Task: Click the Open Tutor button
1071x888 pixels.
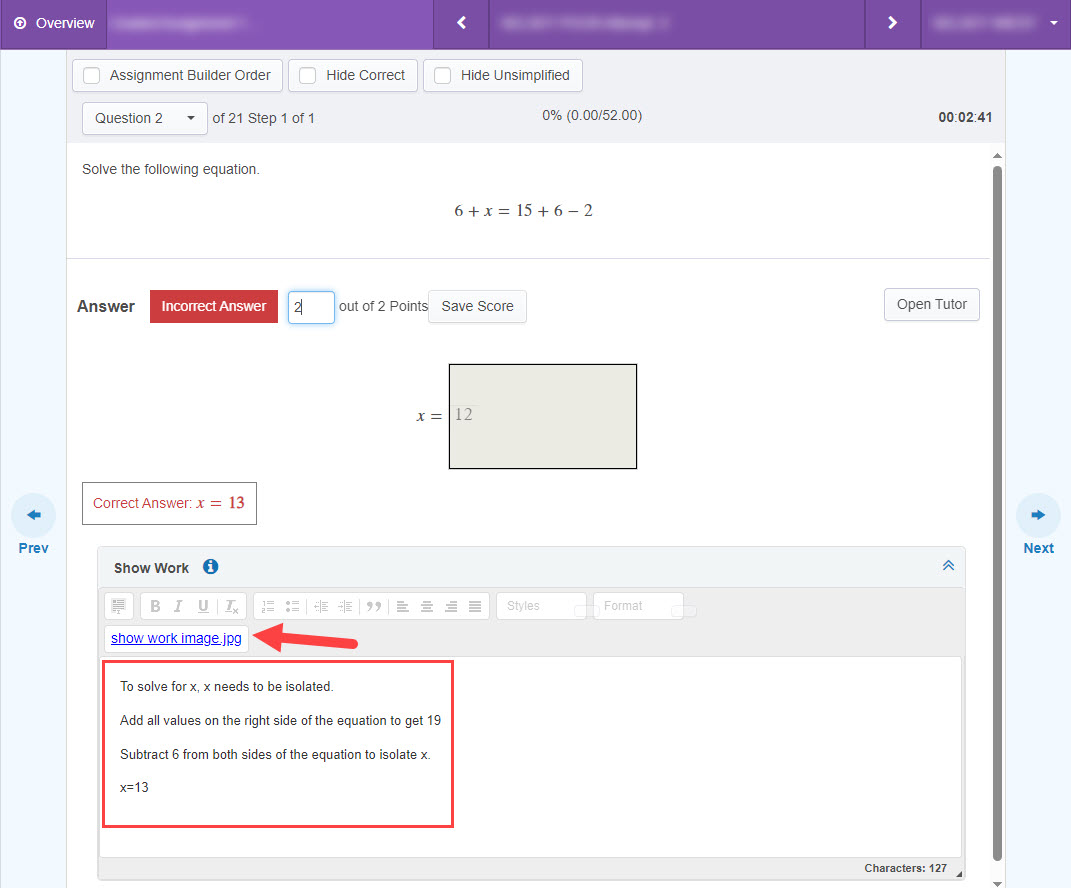Action: pyautogui.click(x=931, y=305)
